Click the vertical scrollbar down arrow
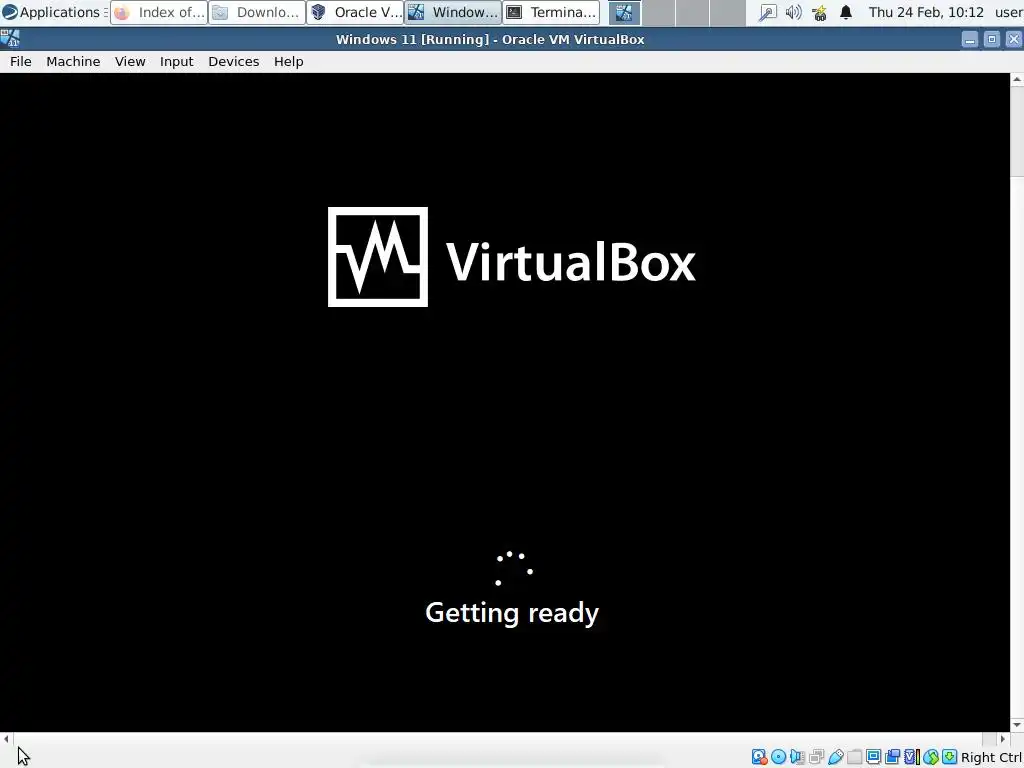 (1017, 725)
